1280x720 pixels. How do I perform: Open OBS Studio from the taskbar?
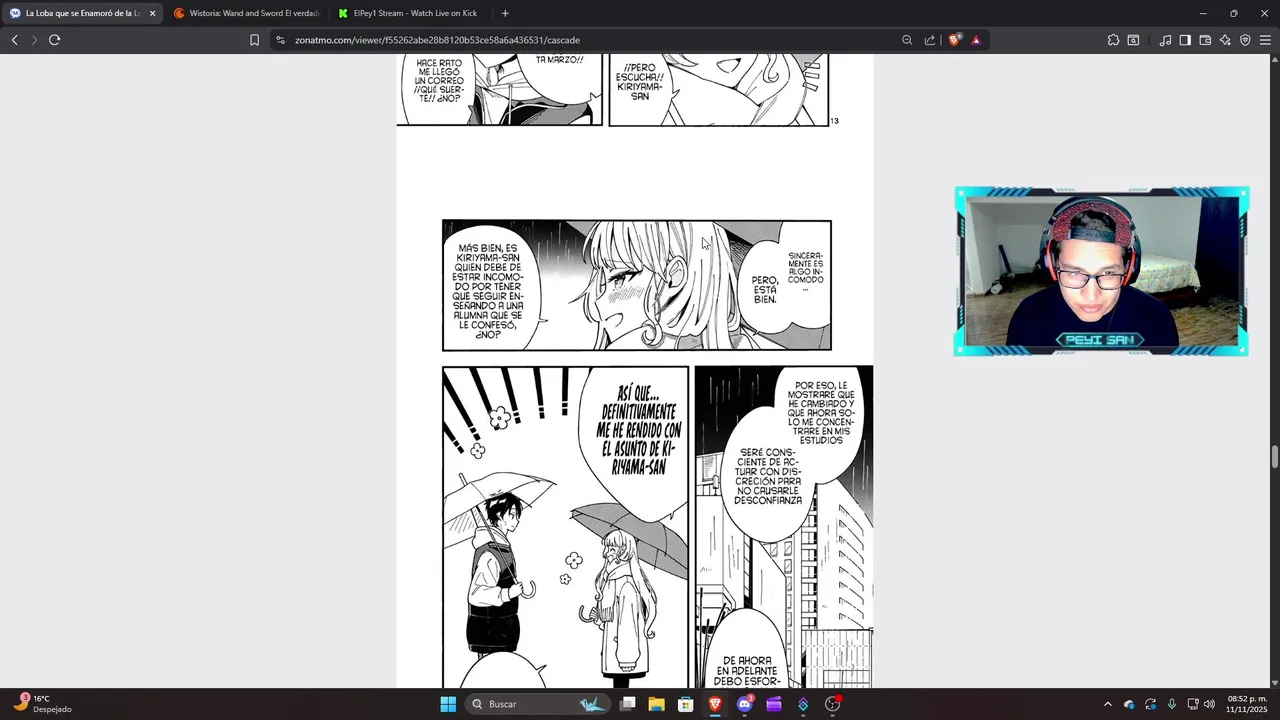pyautogui.click(x=832, y=704)
